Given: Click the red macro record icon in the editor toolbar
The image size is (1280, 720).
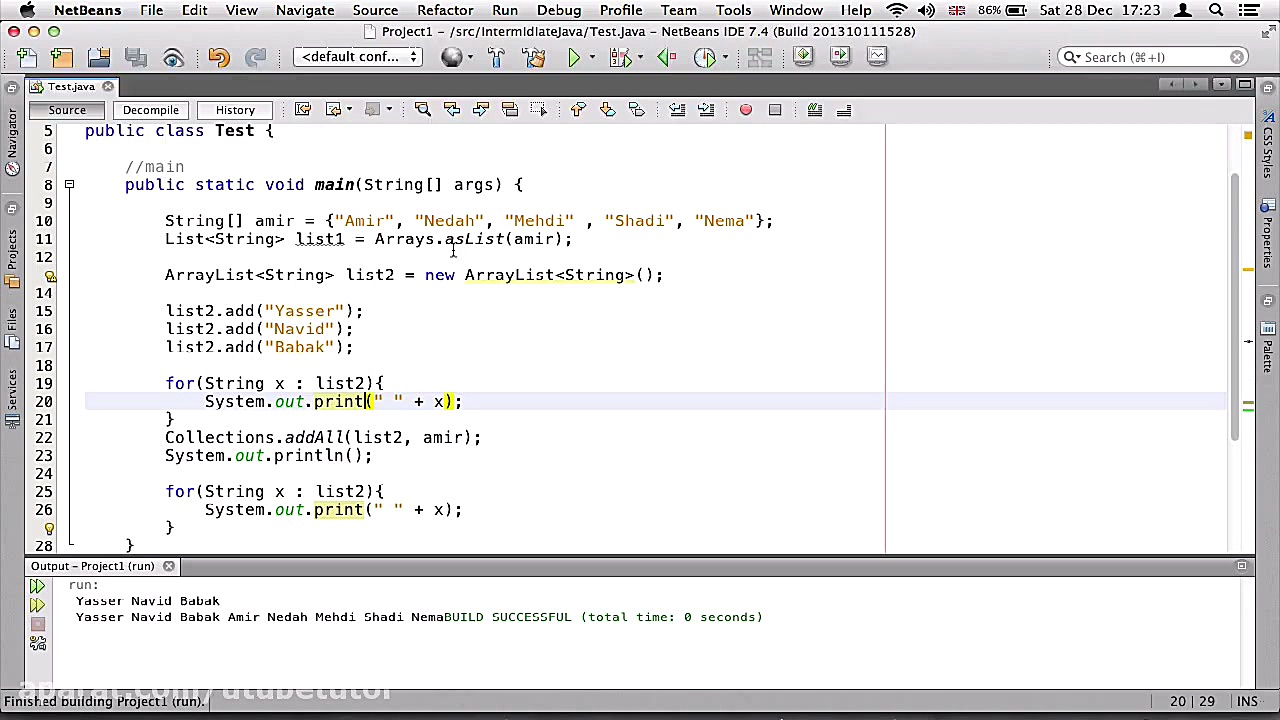Looking at the screenshot, I should click(745, 110).
